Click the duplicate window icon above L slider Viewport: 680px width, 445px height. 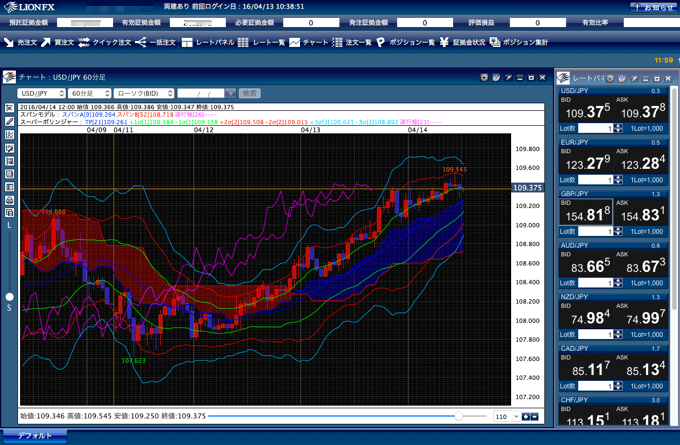pos(9,213)
